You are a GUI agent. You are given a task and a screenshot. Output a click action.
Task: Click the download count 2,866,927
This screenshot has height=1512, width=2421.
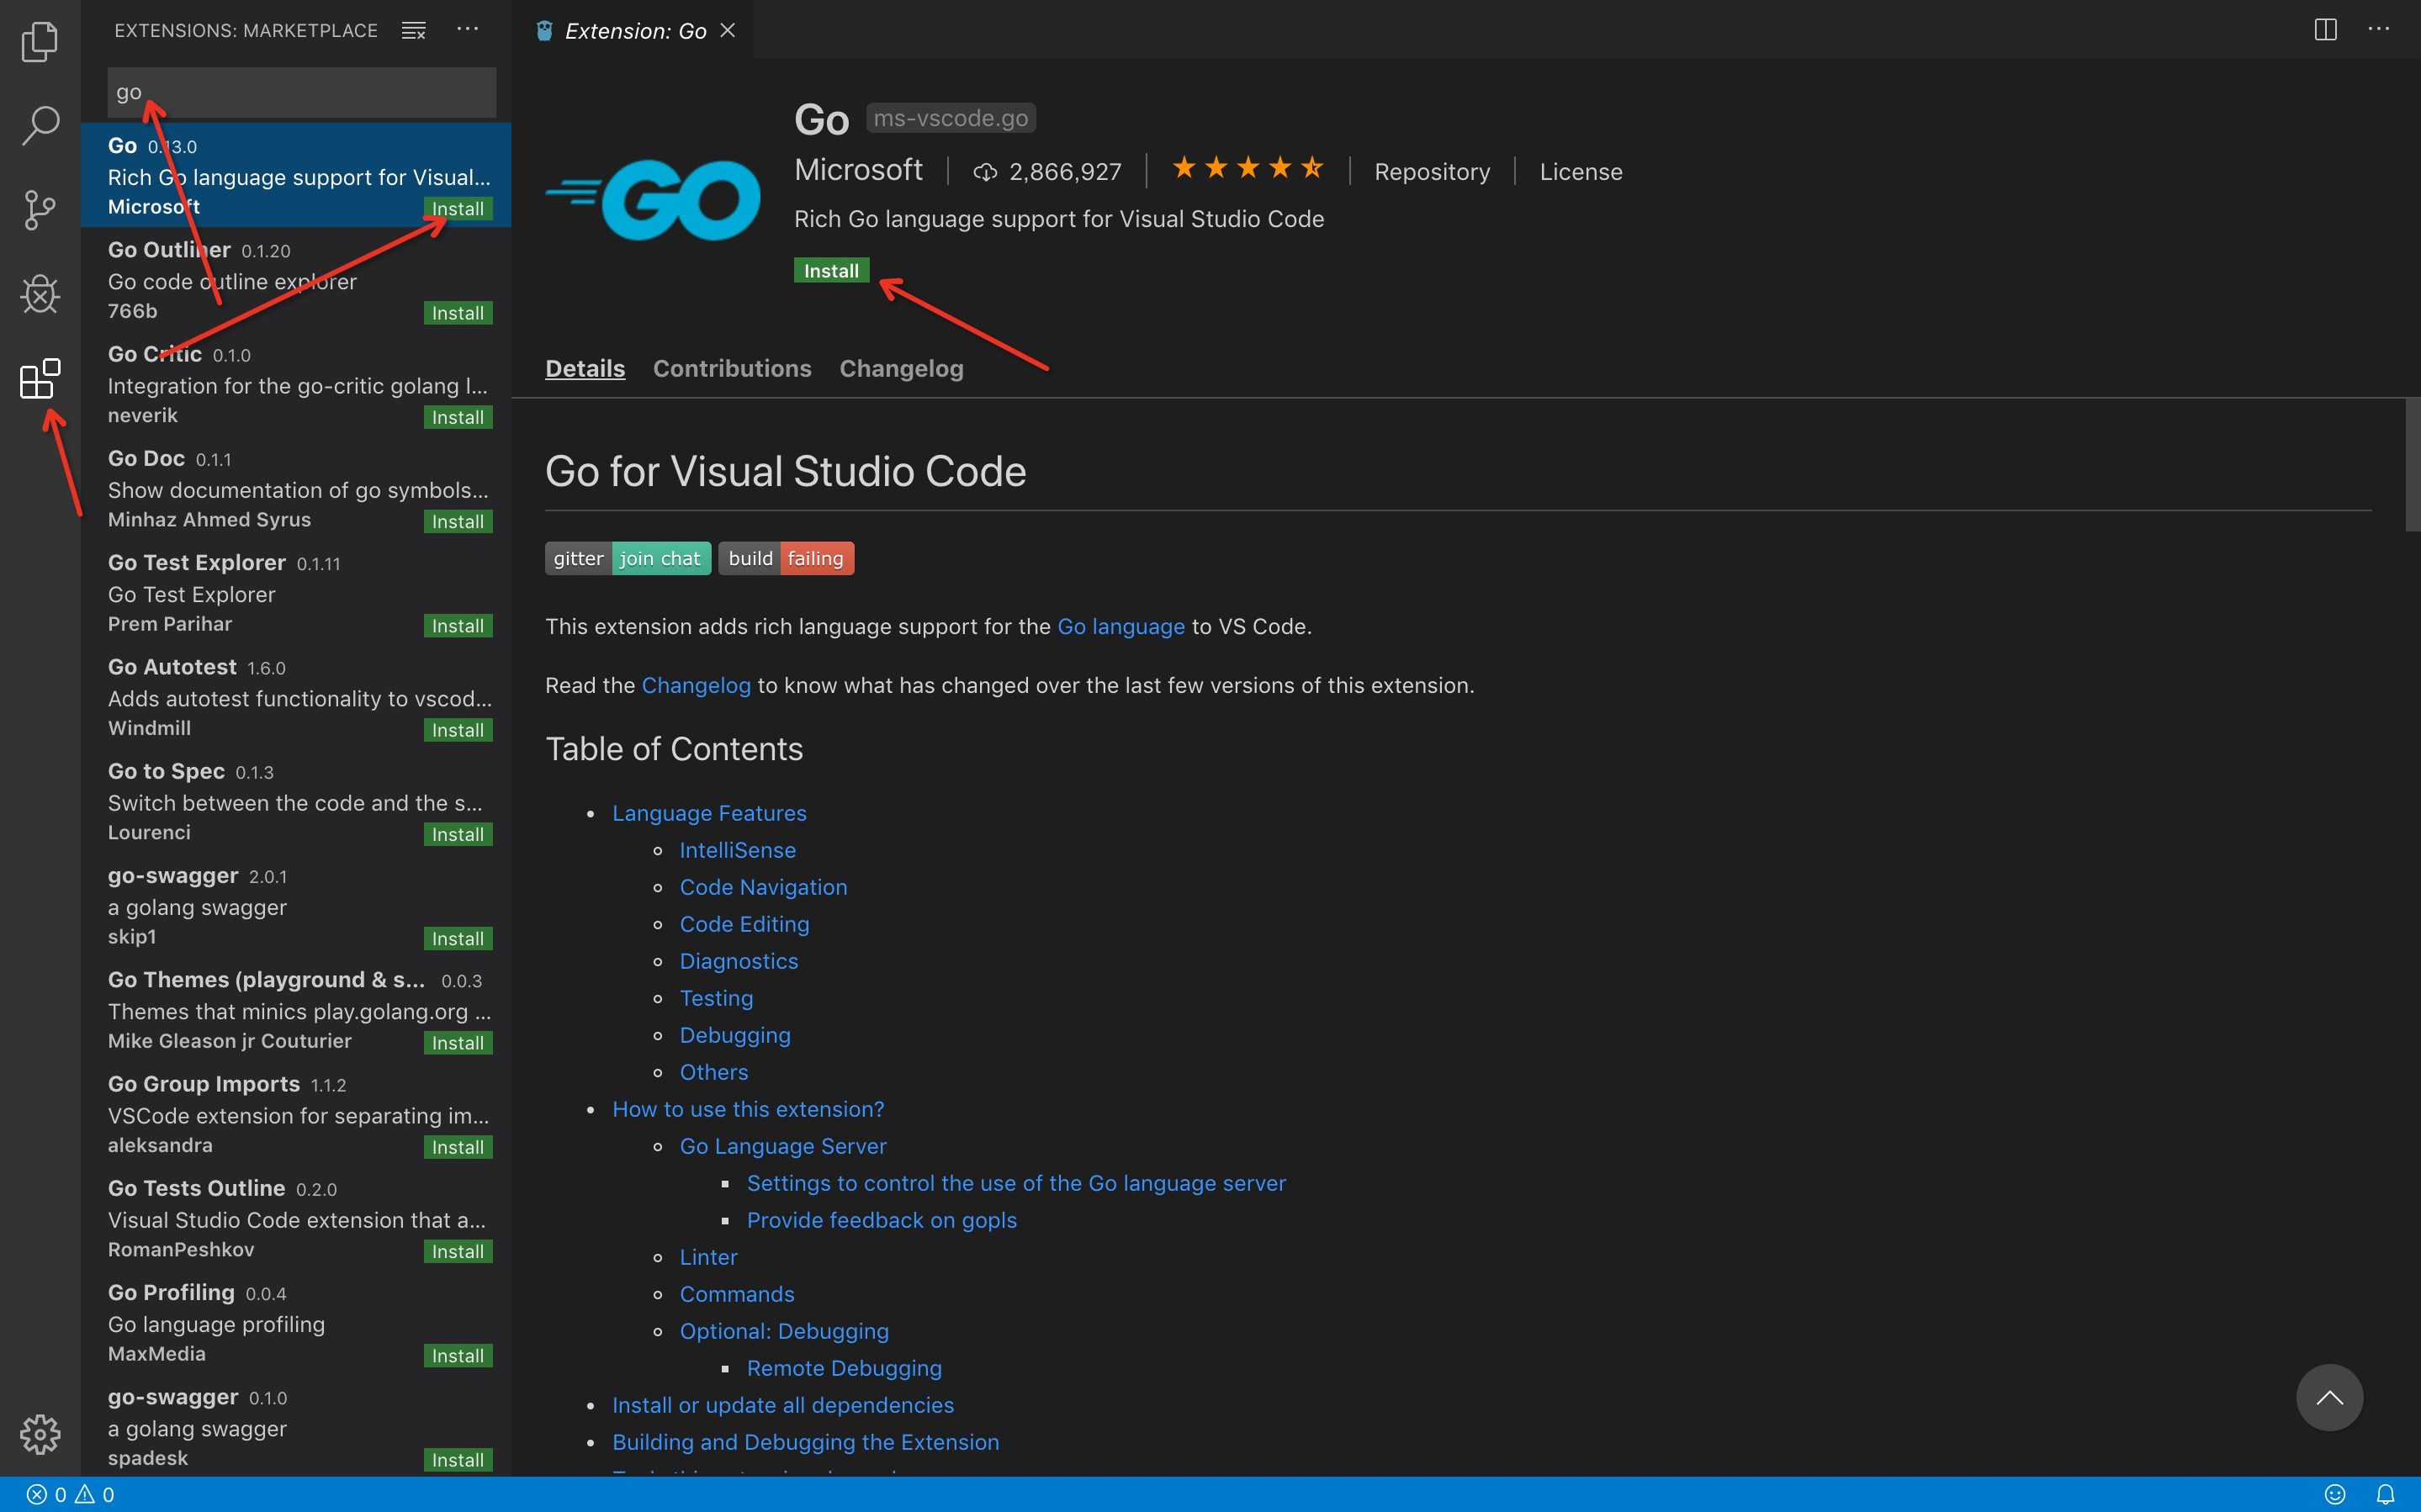coord(1047,172)
